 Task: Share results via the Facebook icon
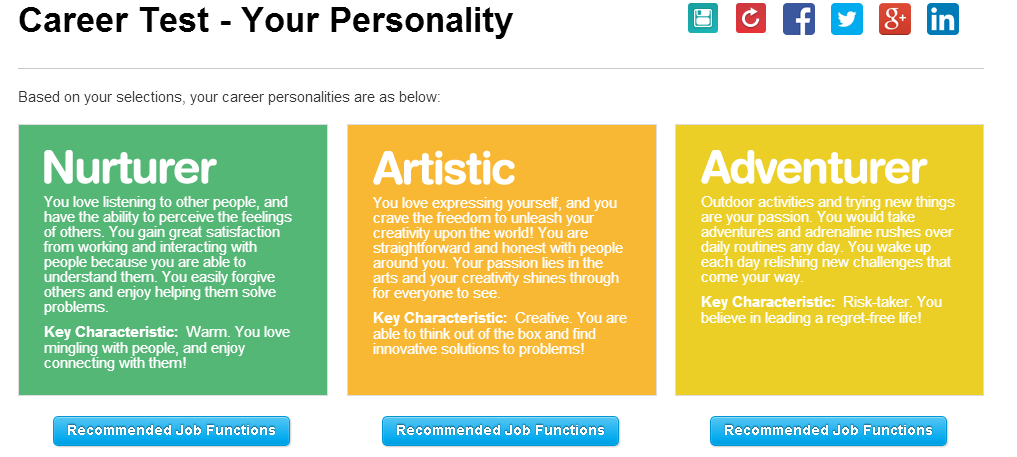pyautogui.click(x=799, y=19)
